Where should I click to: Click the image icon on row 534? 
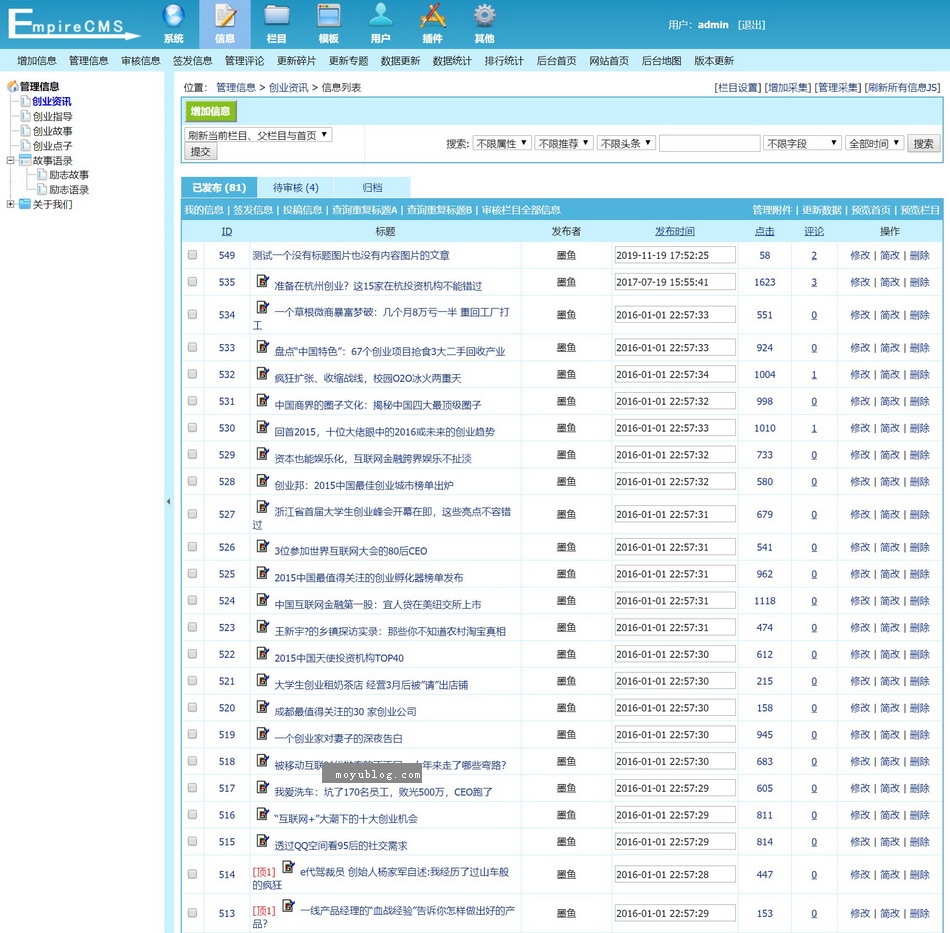(262, 307)
